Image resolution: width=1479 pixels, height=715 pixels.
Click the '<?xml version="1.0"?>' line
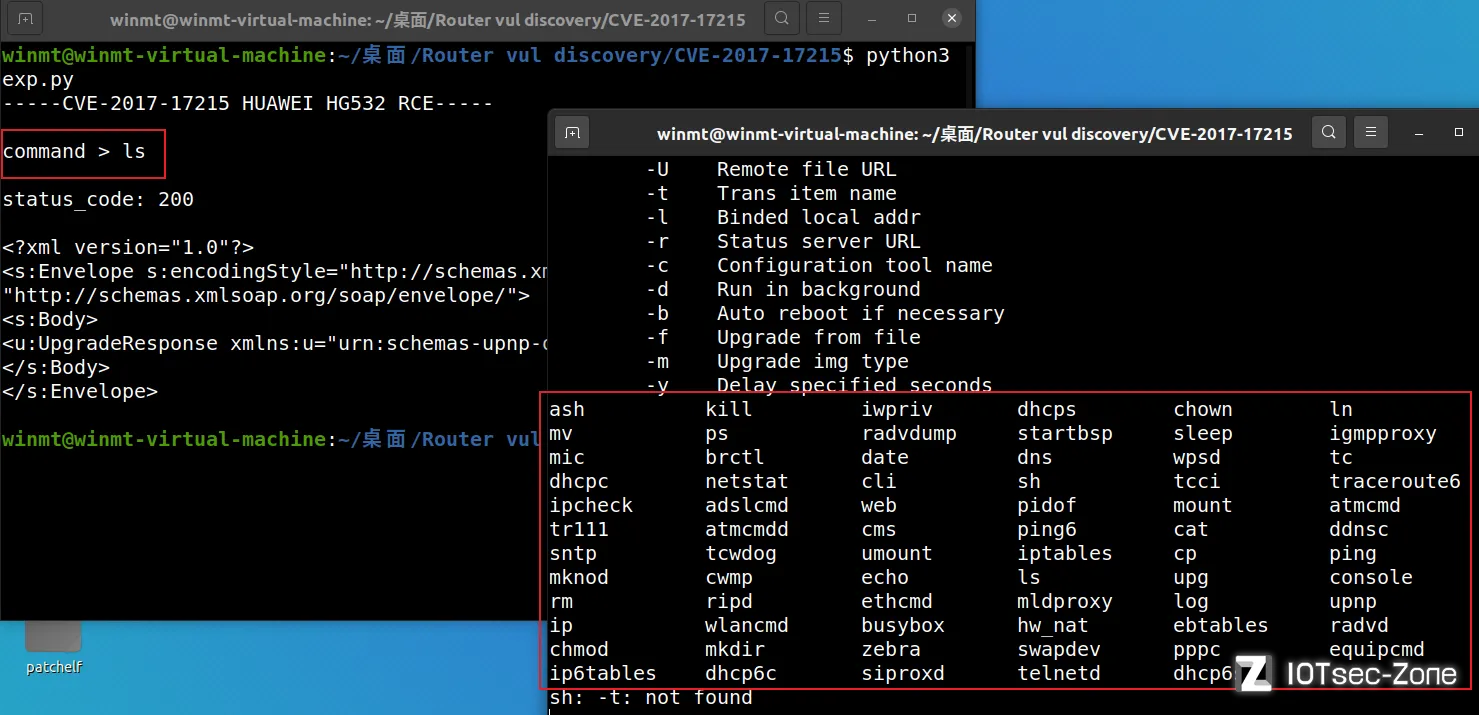pos(128,248)
